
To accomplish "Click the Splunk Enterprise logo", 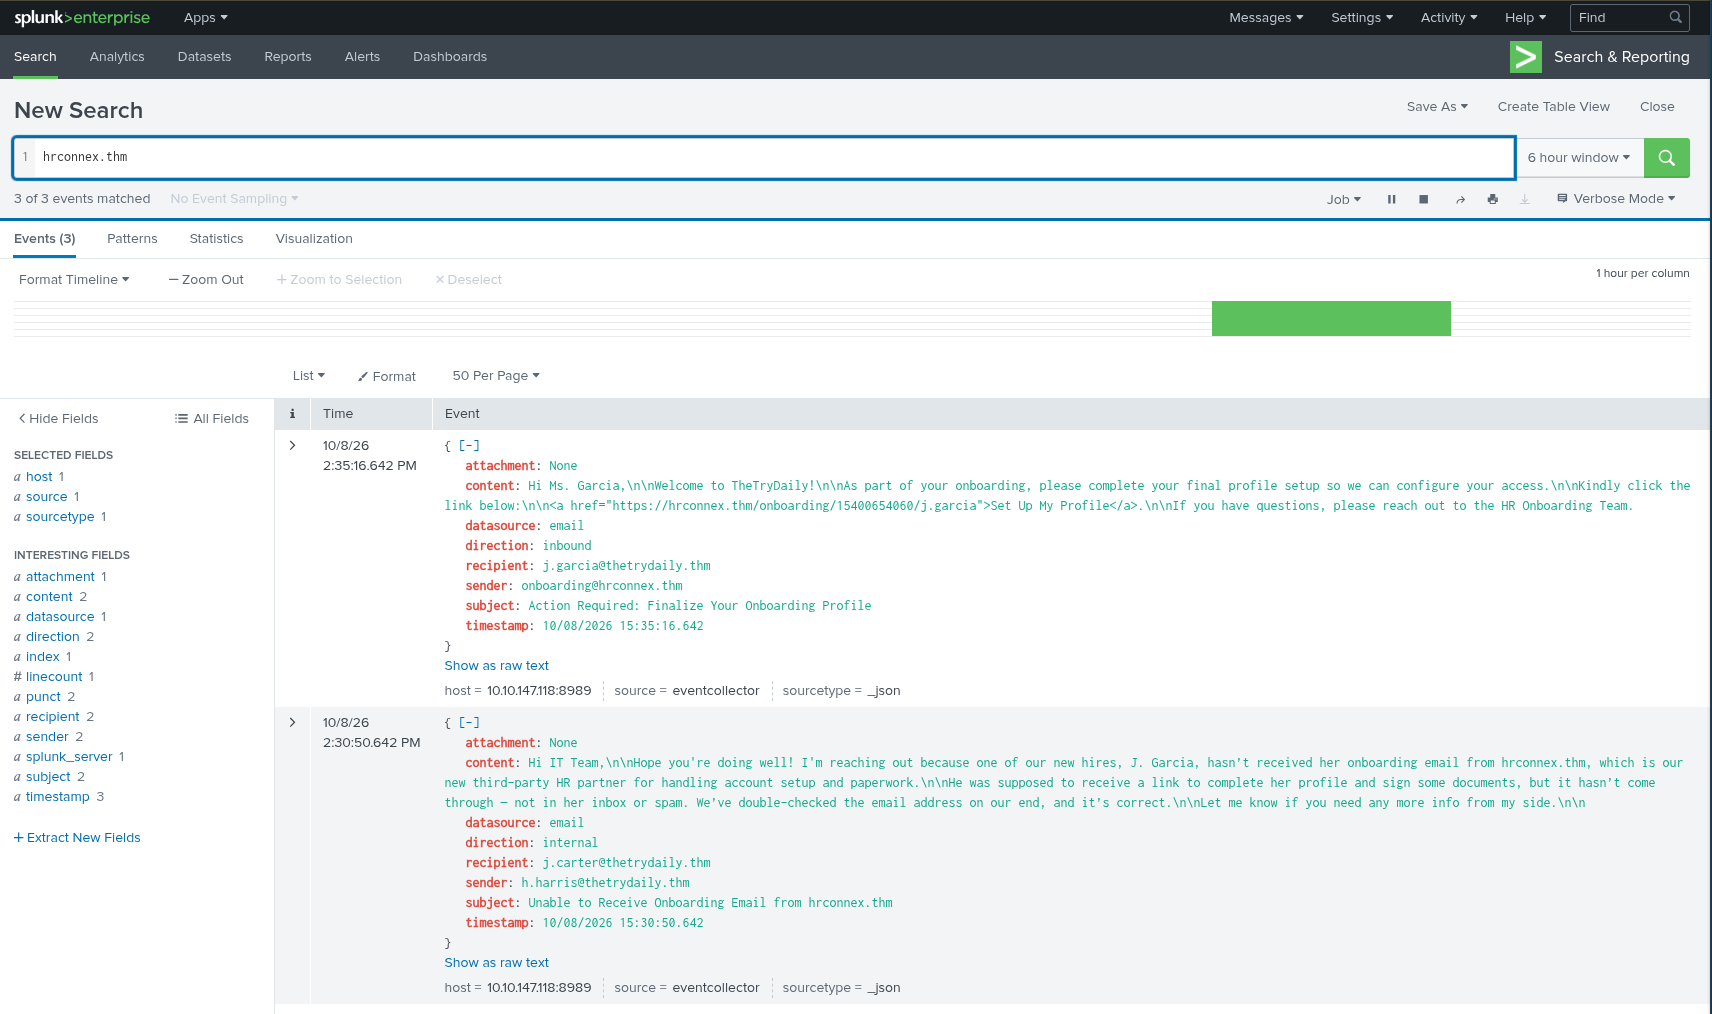I will click(82, 18).
